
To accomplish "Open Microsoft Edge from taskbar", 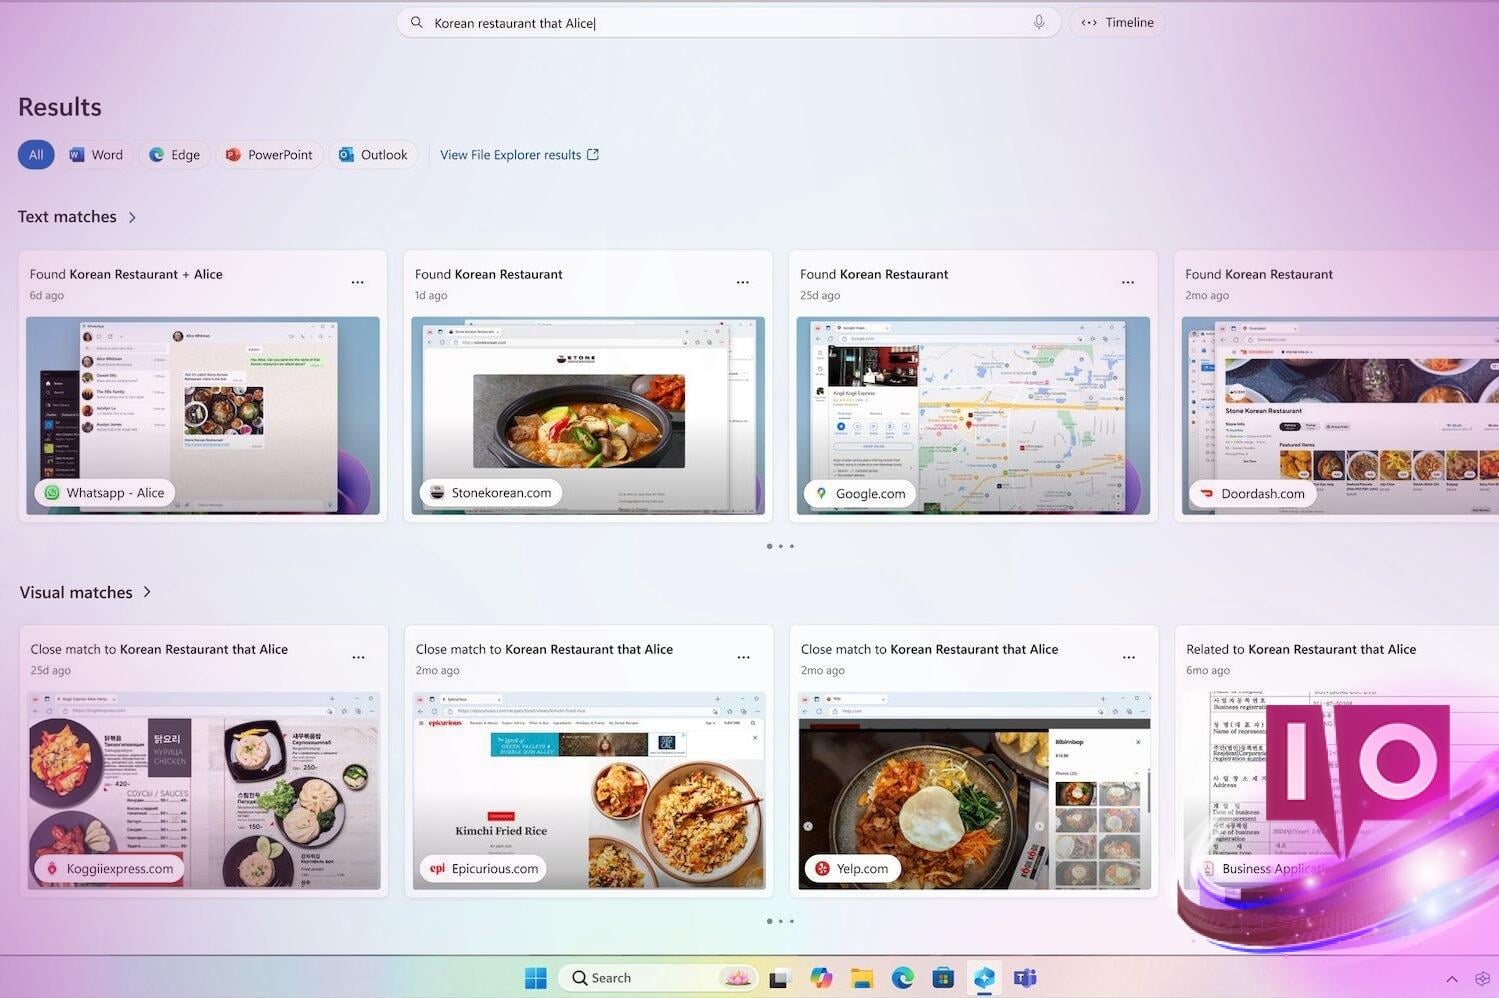I will pyautogui.click(x=902, y=978).
